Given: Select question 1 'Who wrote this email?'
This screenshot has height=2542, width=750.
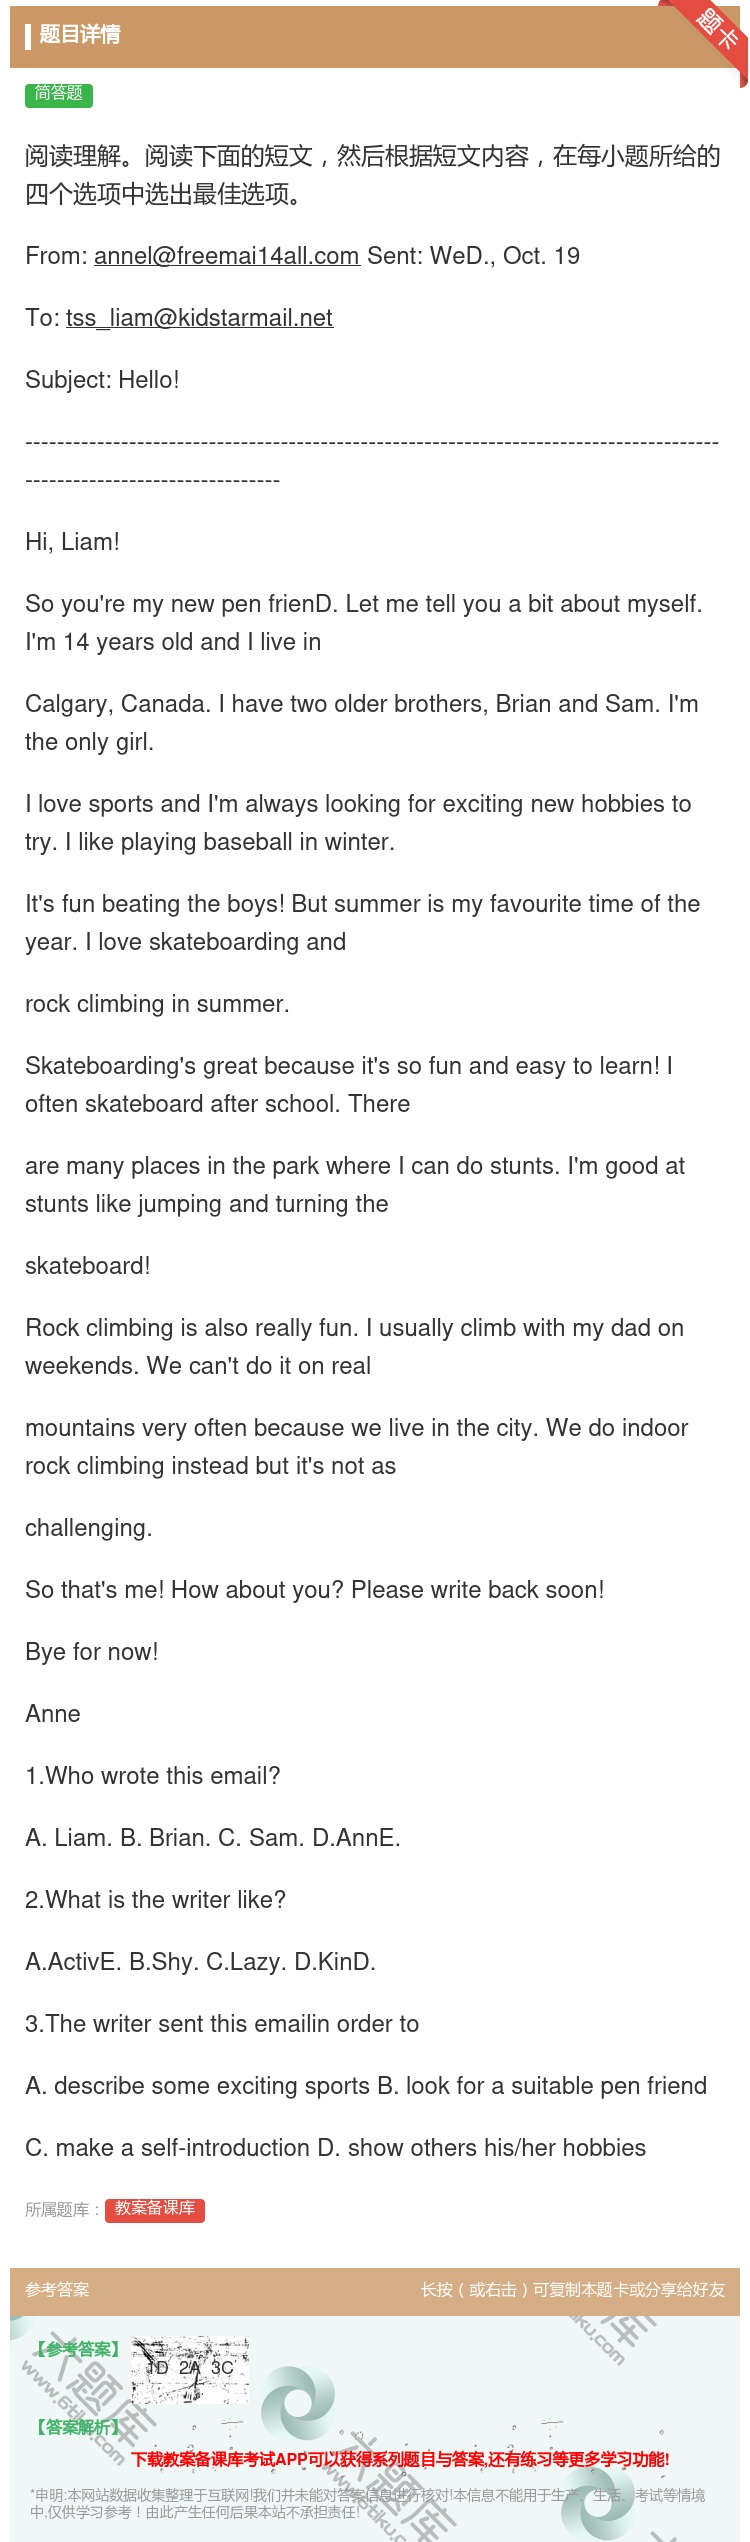Looking at the screenshot, I should pos(153,1776).
